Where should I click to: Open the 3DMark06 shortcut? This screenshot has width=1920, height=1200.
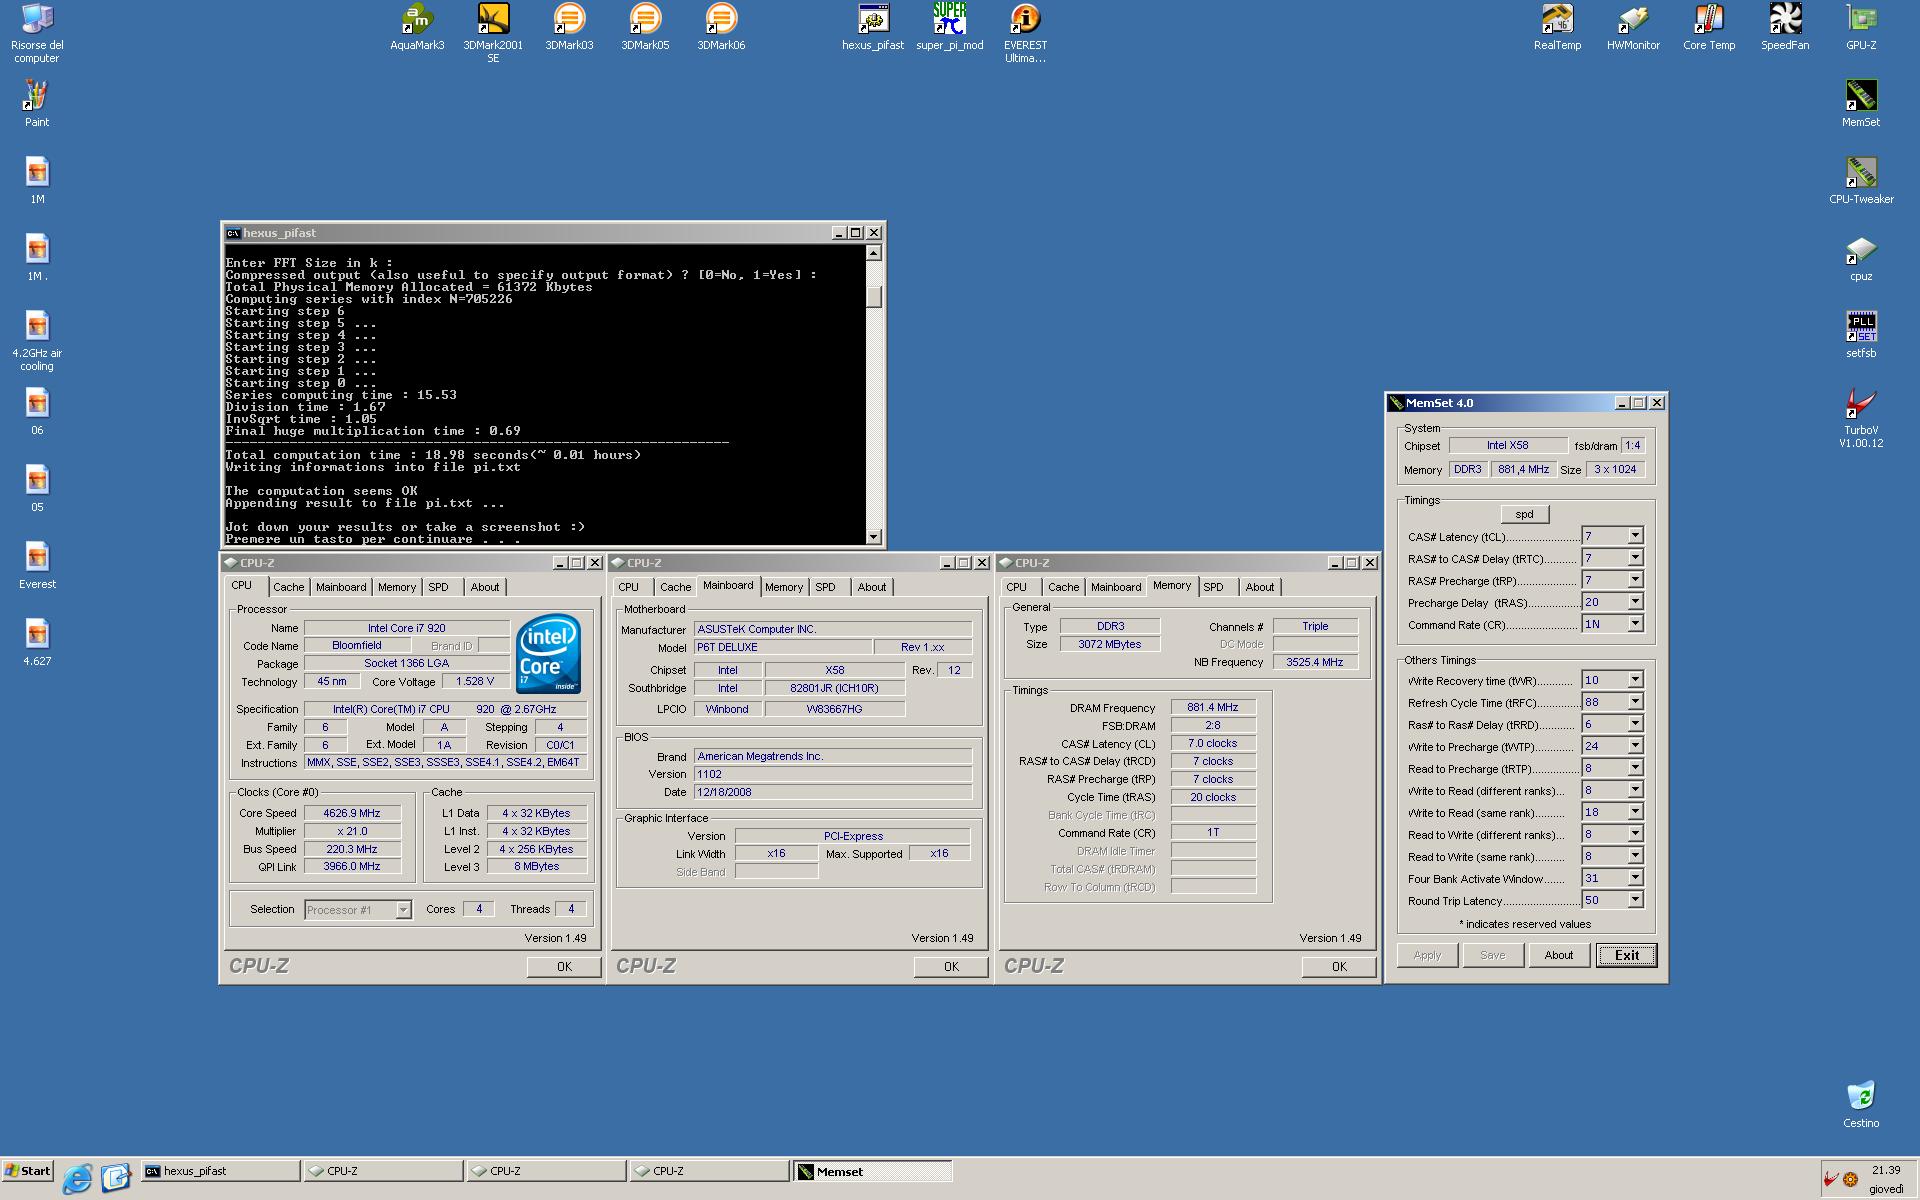721,27
